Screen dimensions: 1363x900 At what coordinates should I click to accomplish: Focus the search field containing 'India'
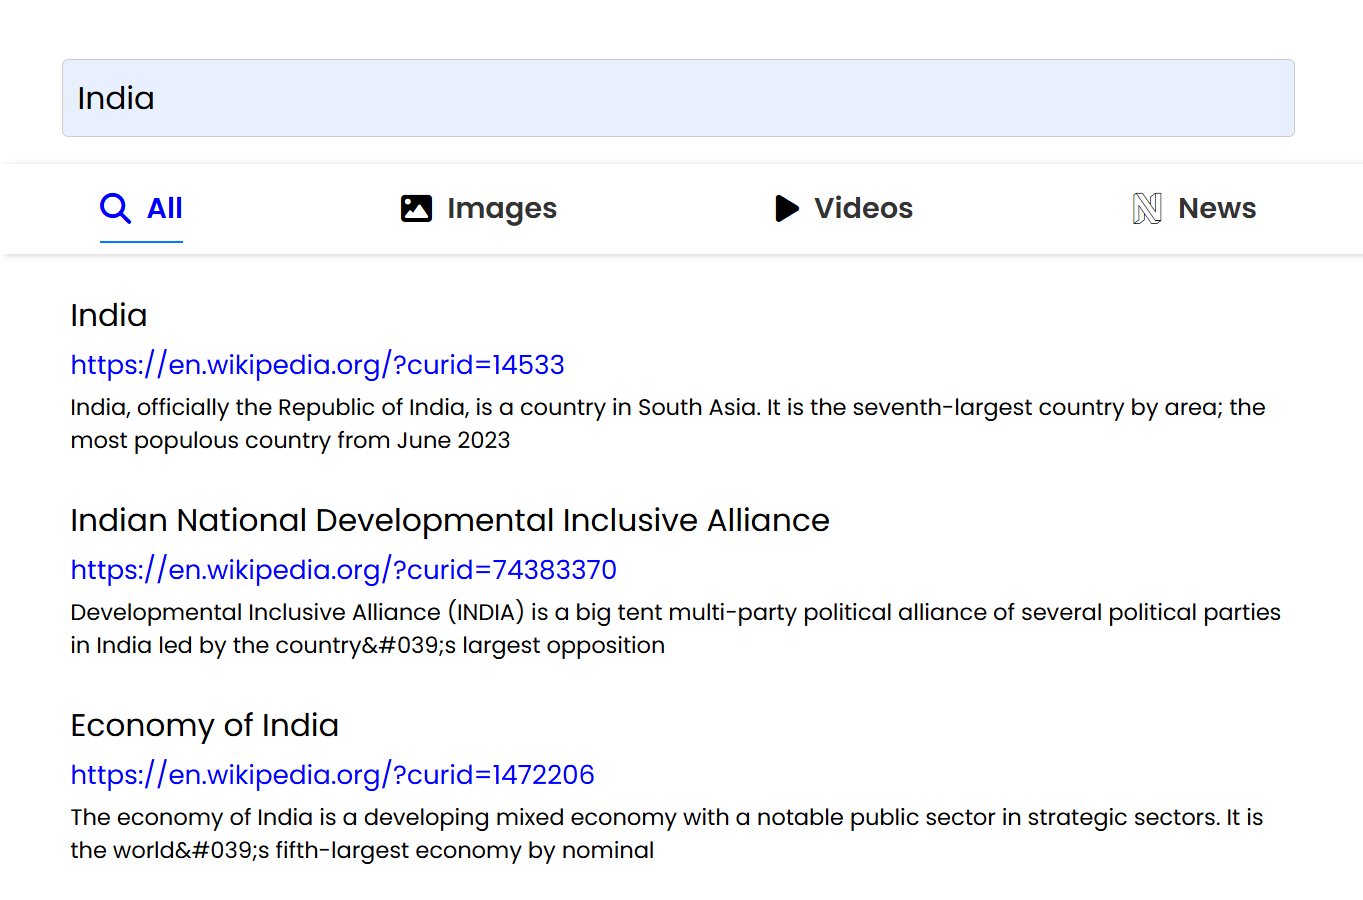tap(678, 98)
